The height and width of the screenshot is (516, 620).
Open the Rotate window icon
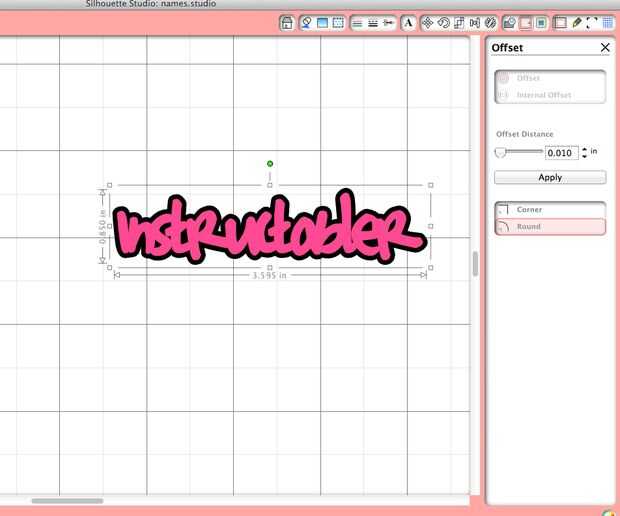click(443, 23)
